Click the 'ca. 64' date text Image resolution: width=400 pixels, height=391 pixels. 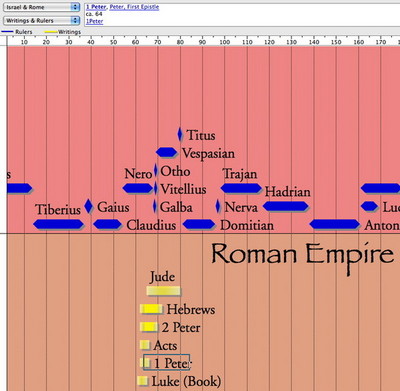tap(94, 14)
